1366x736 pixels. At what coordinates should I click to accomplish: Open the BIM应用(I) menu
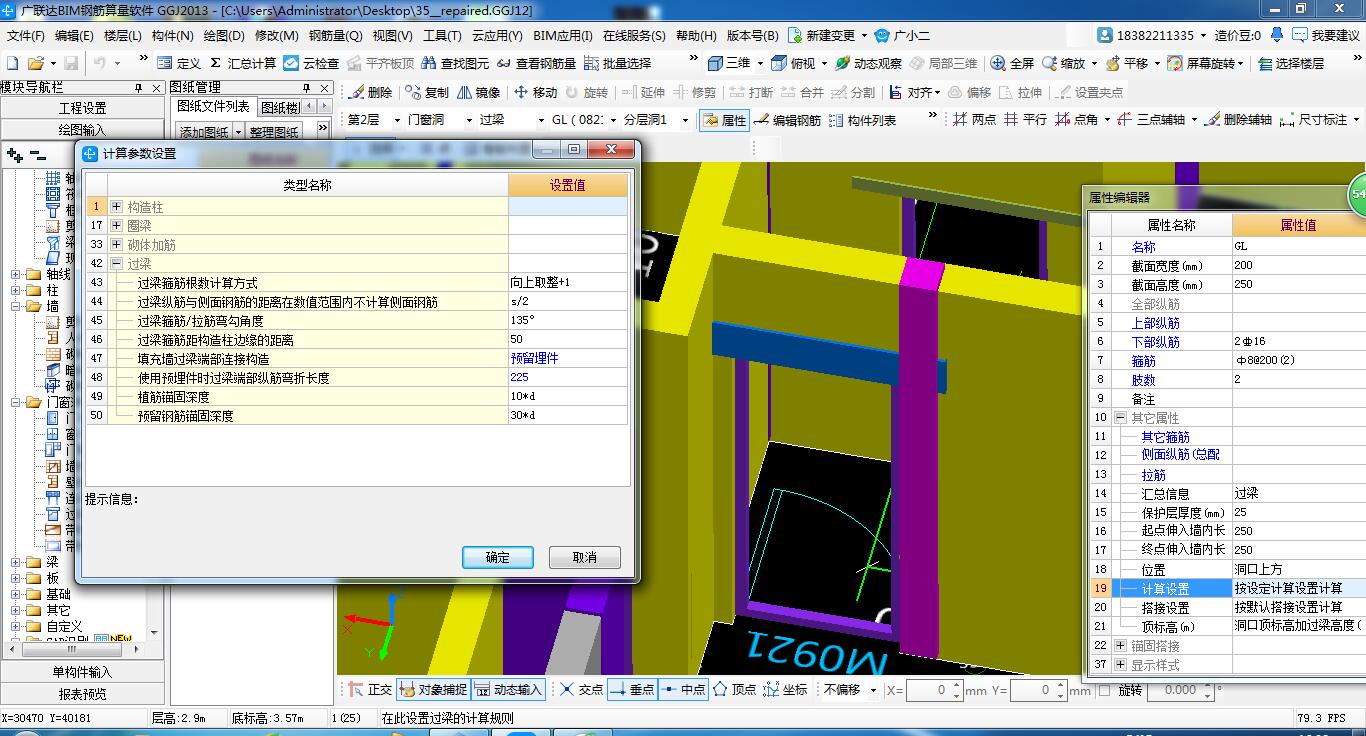pyautogui.click(x=563, y=35)
